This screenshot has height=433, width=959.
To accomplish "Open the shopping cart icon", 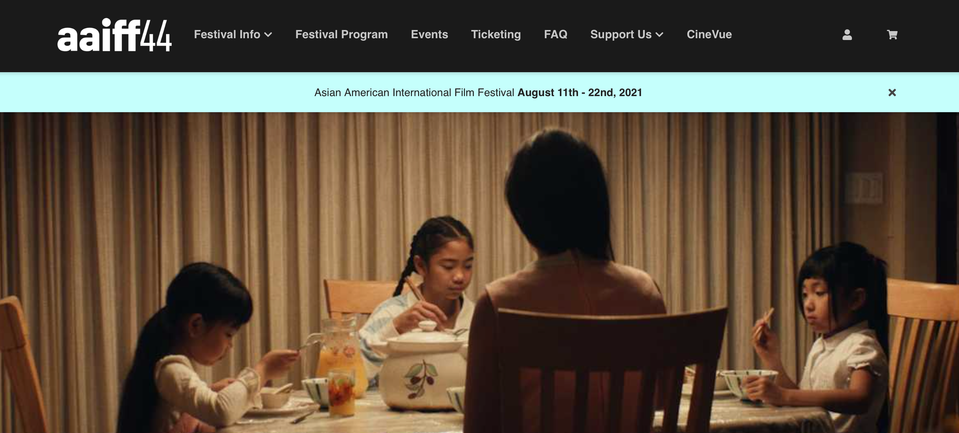I will 892,35.
